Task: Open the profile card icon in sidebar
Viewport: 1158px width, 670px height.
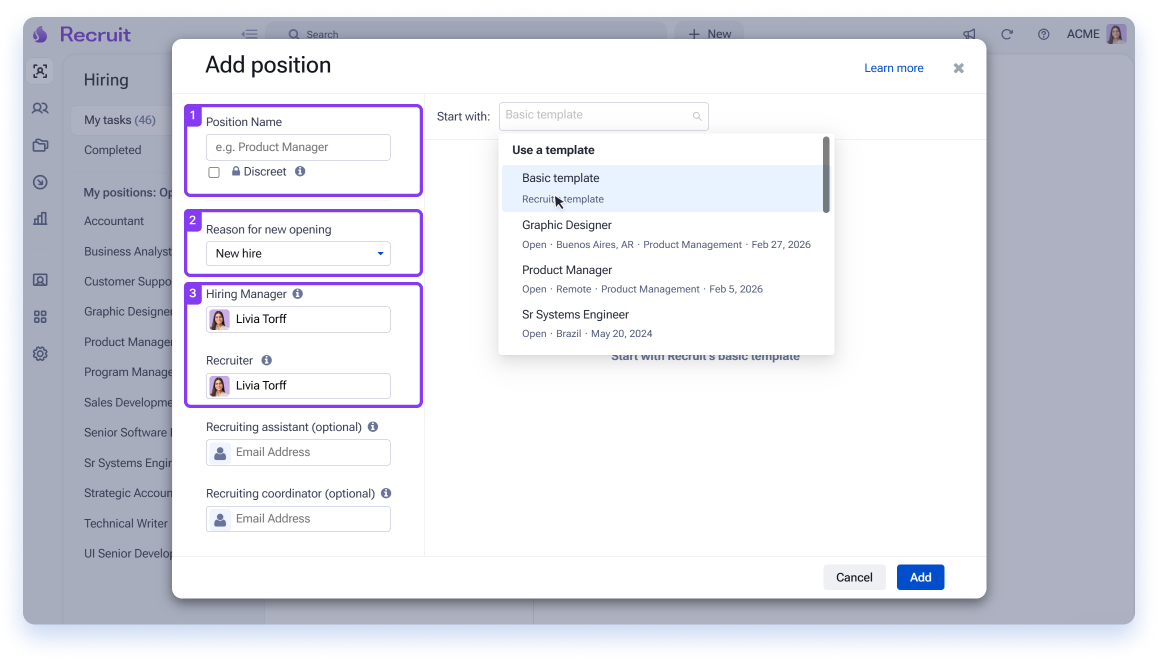Action: click(41, 280)
